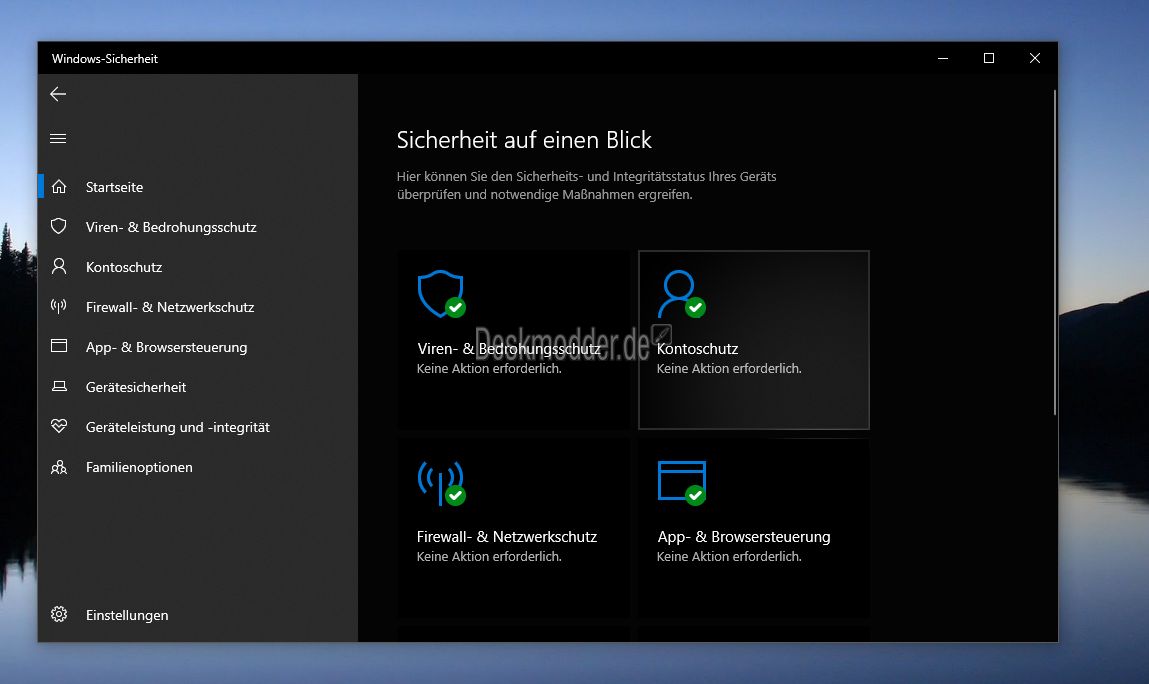Viewport: 1149px width, 684px height.
Task: Click the Startseite home icon
Action: pos(59,187)
